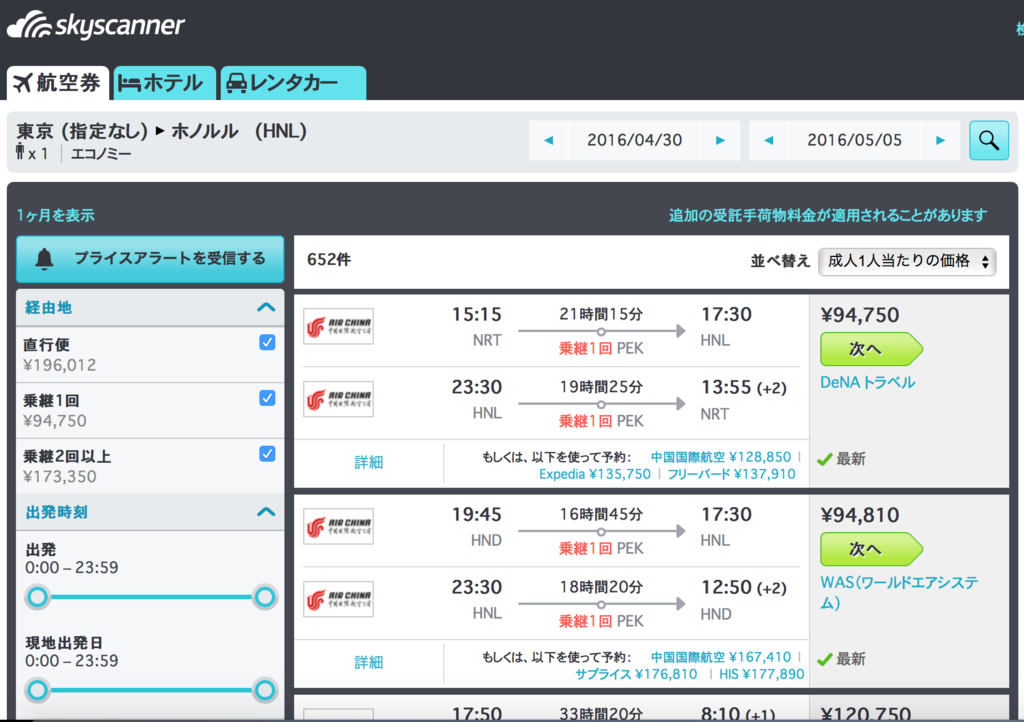This screenshot has width=1024, height=722.
Task: Uncheck the 直行便 checkbox
Action: [267, 343]
